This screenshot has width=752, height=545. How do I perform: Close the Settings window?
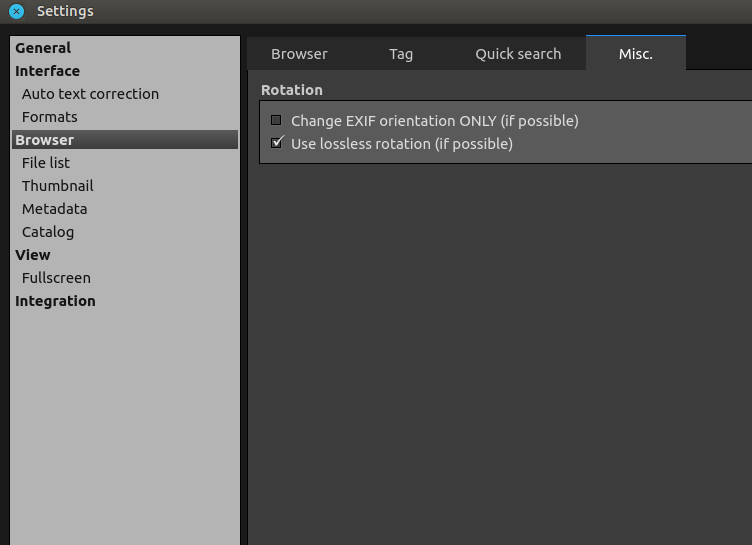pyautogui.click(x=16, y=12)
